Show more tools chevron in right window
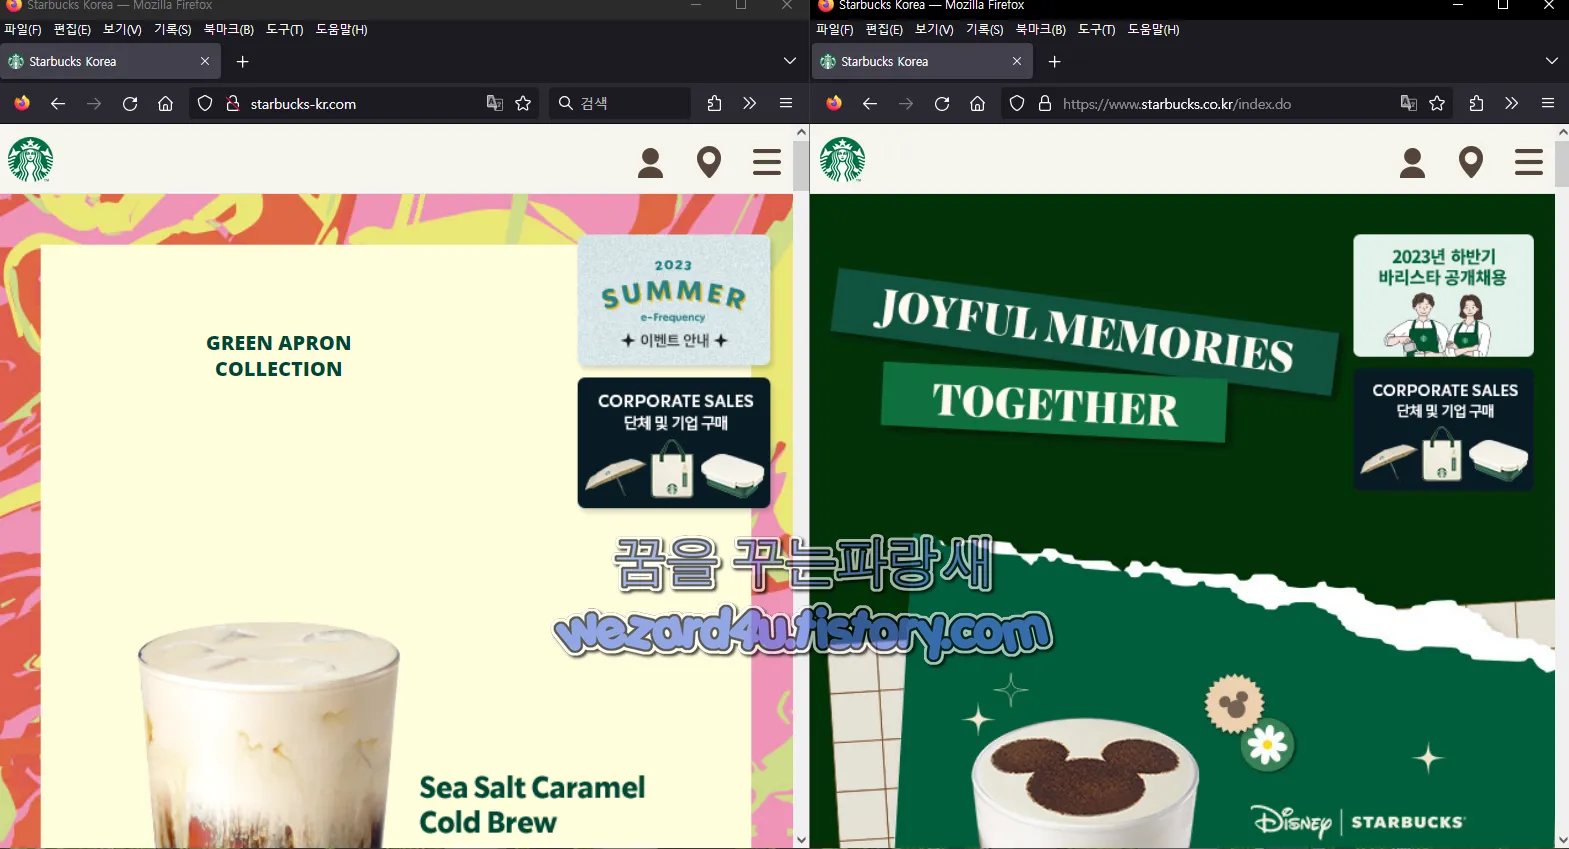1569x849 pixels. [1512, 103]
